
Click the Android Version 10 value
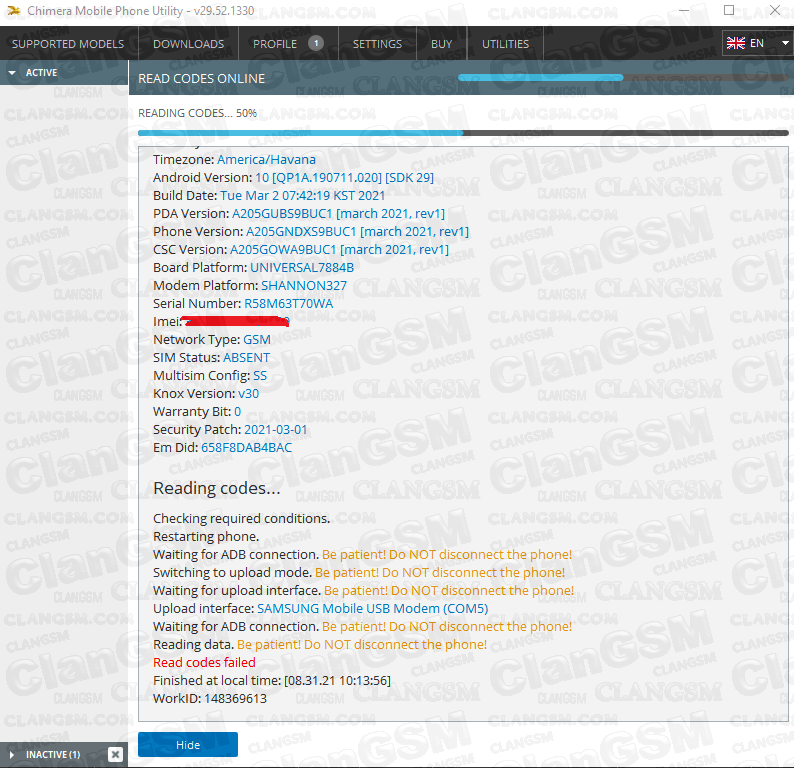coord(344,177)
